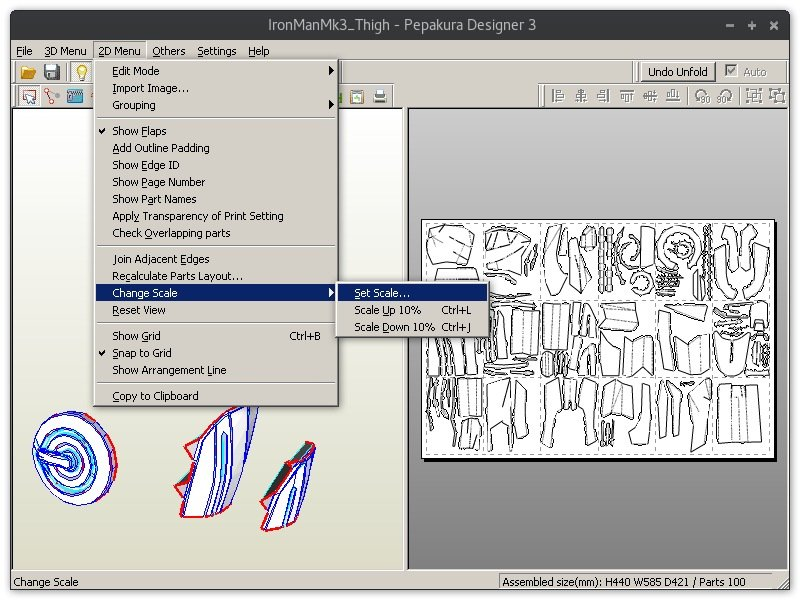Choose the join/disjoin edge tool icon
800x600 pixels.
[52, 96]
